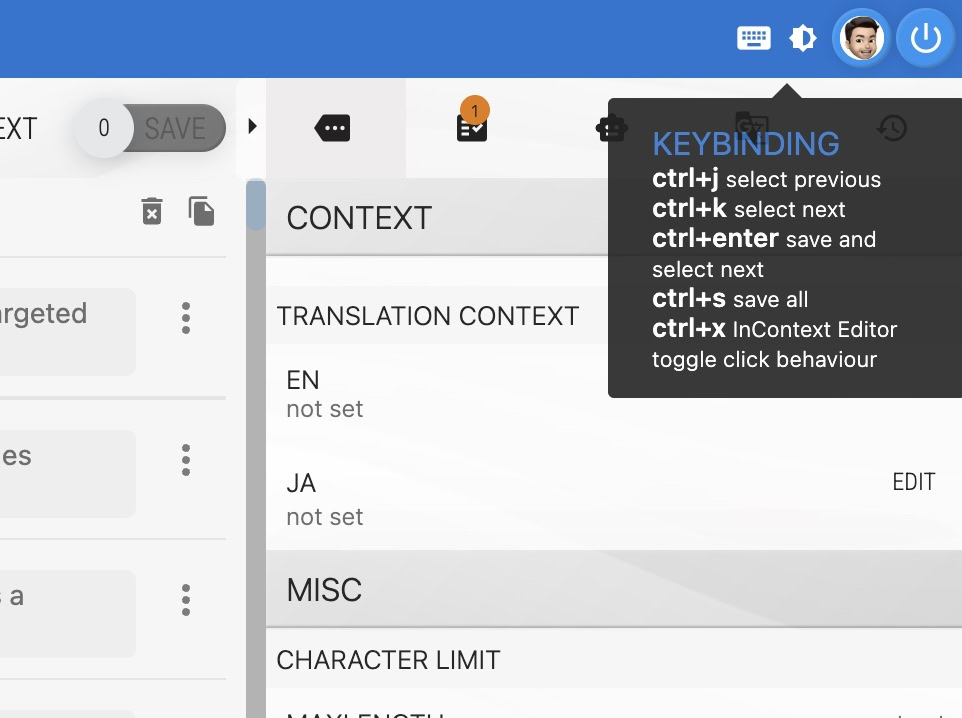
Task: Collapse the side panel using the arrow
Action: pos(252,126)
